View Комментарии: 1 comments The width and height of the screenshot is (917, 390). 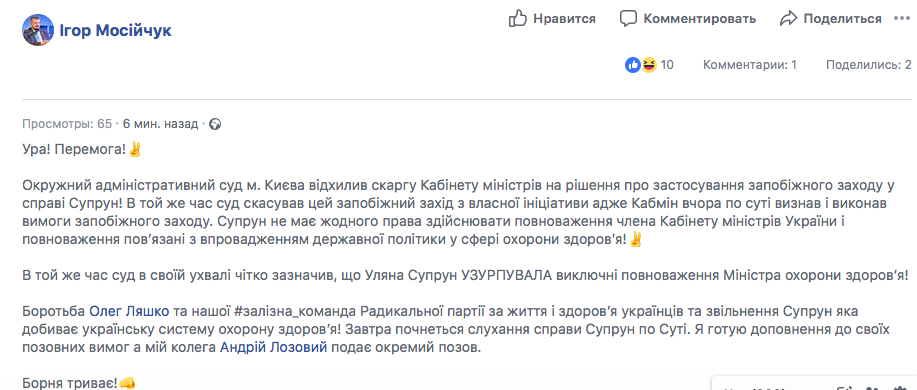[750, 65]
